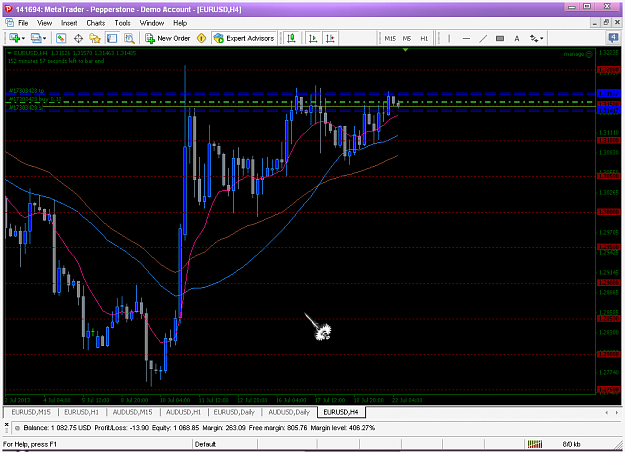Image resolution: width=625 pixels, height=452 pixels.
Task: Click the green buy order line label
Action: 35,99
